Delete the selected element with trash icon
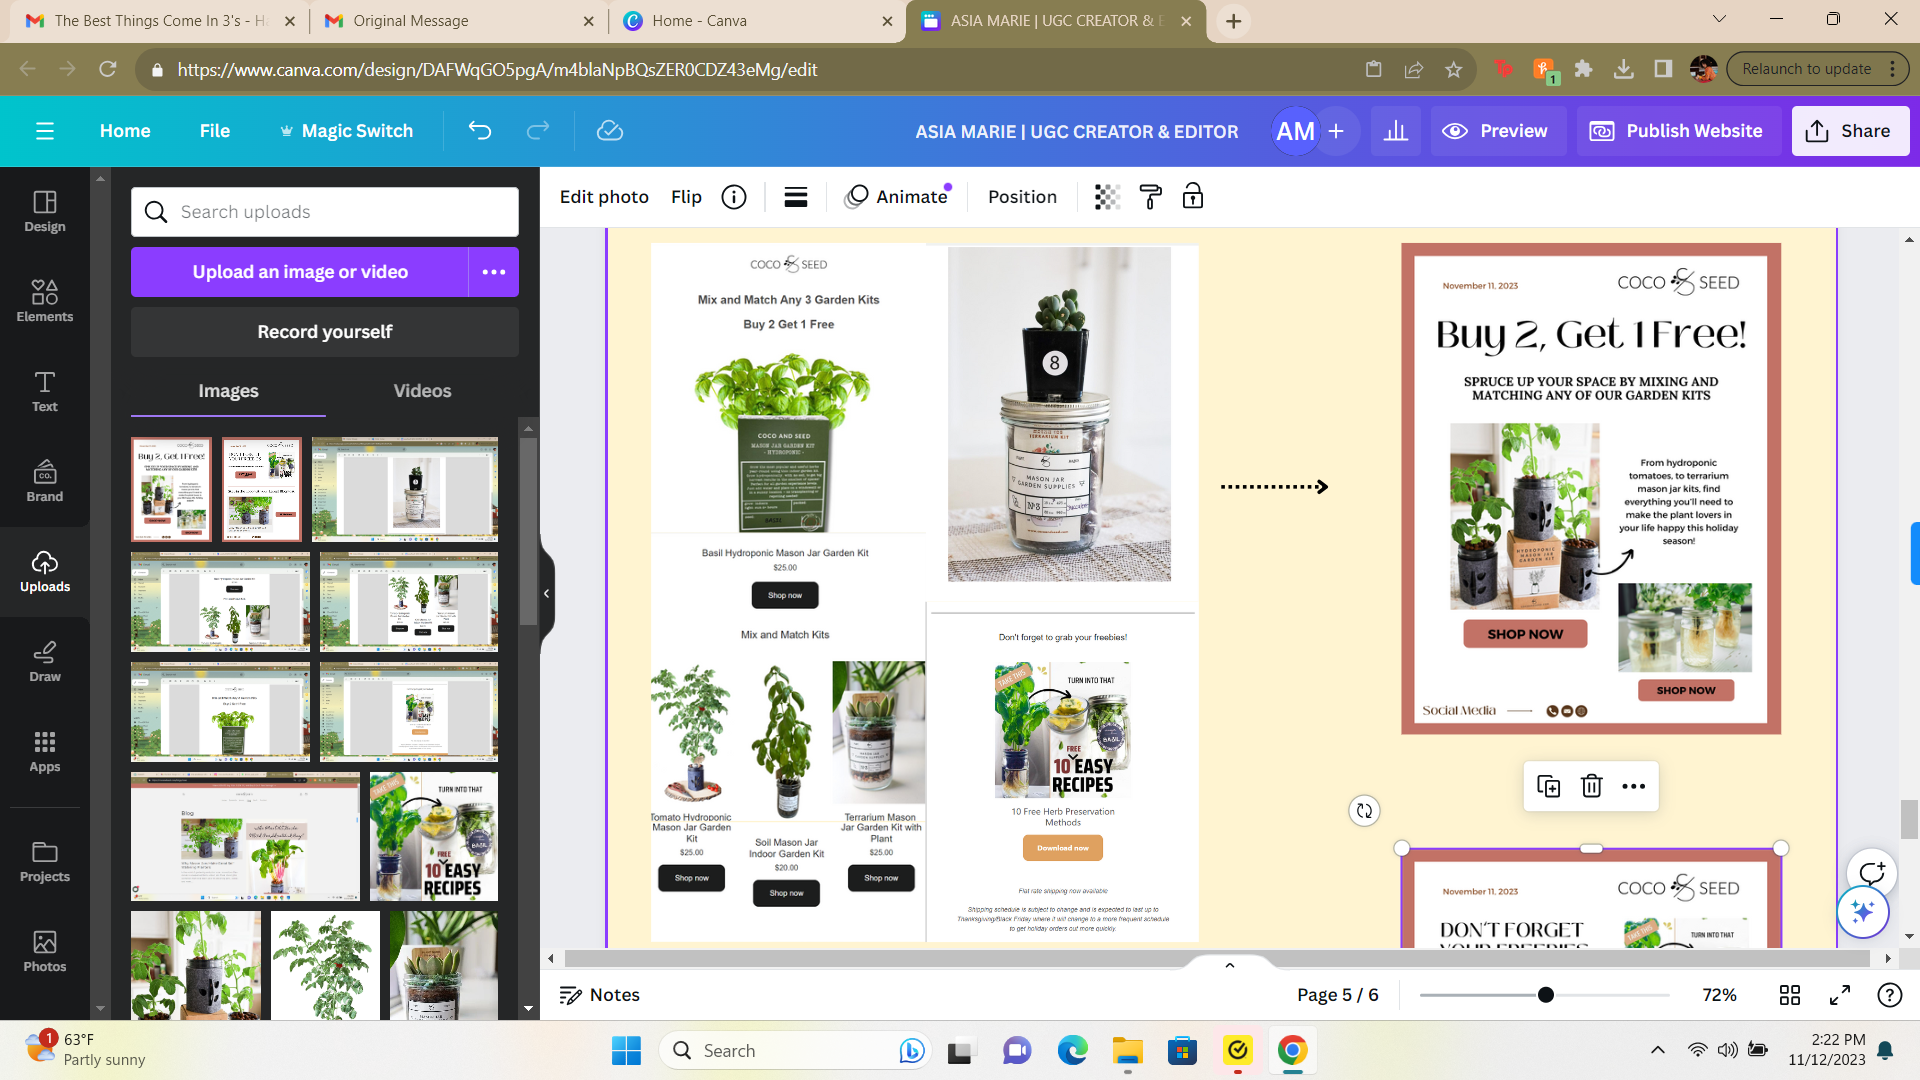1920x1080 pixels. (x=1592, y=787)
